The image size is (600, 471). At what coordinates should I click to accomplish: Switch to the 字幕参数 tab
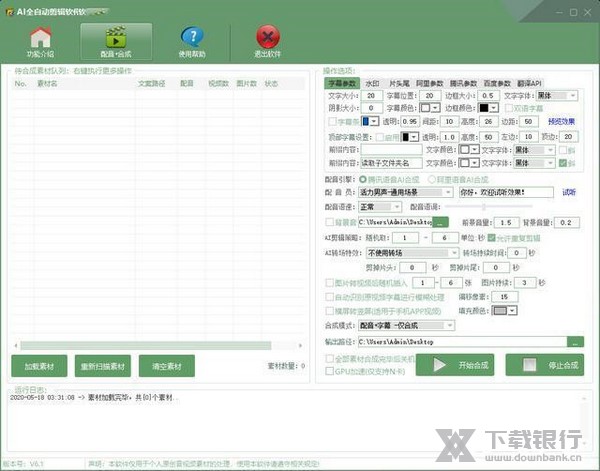342,83
